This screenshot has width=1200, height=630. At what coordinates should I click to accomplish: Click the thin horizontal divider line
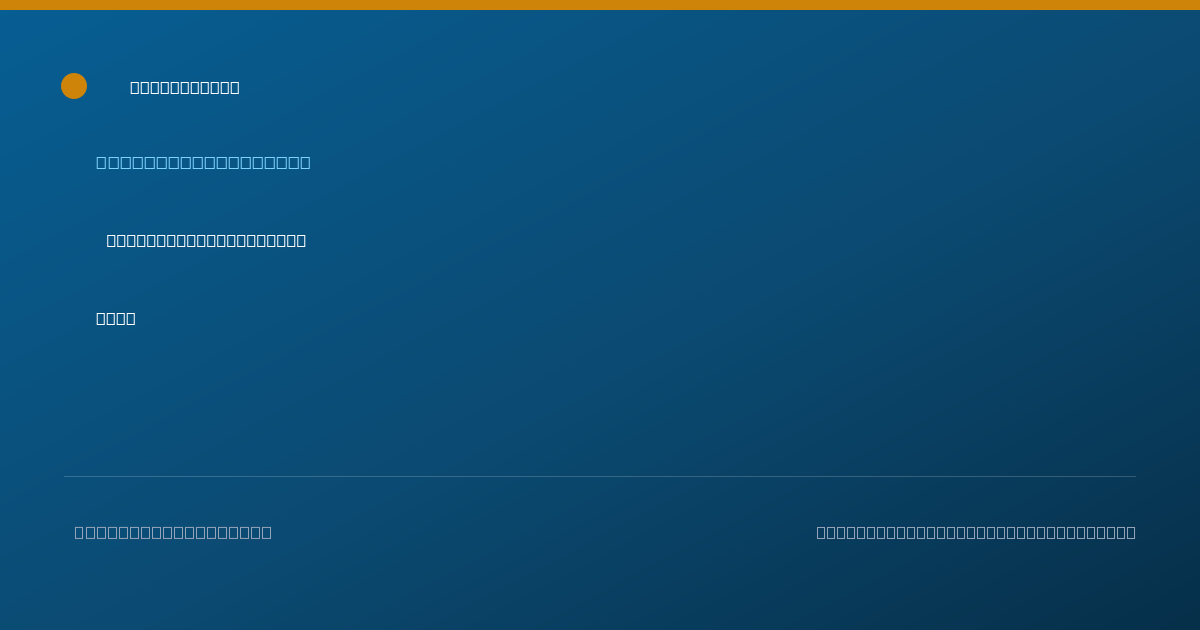tap(600, 476)
